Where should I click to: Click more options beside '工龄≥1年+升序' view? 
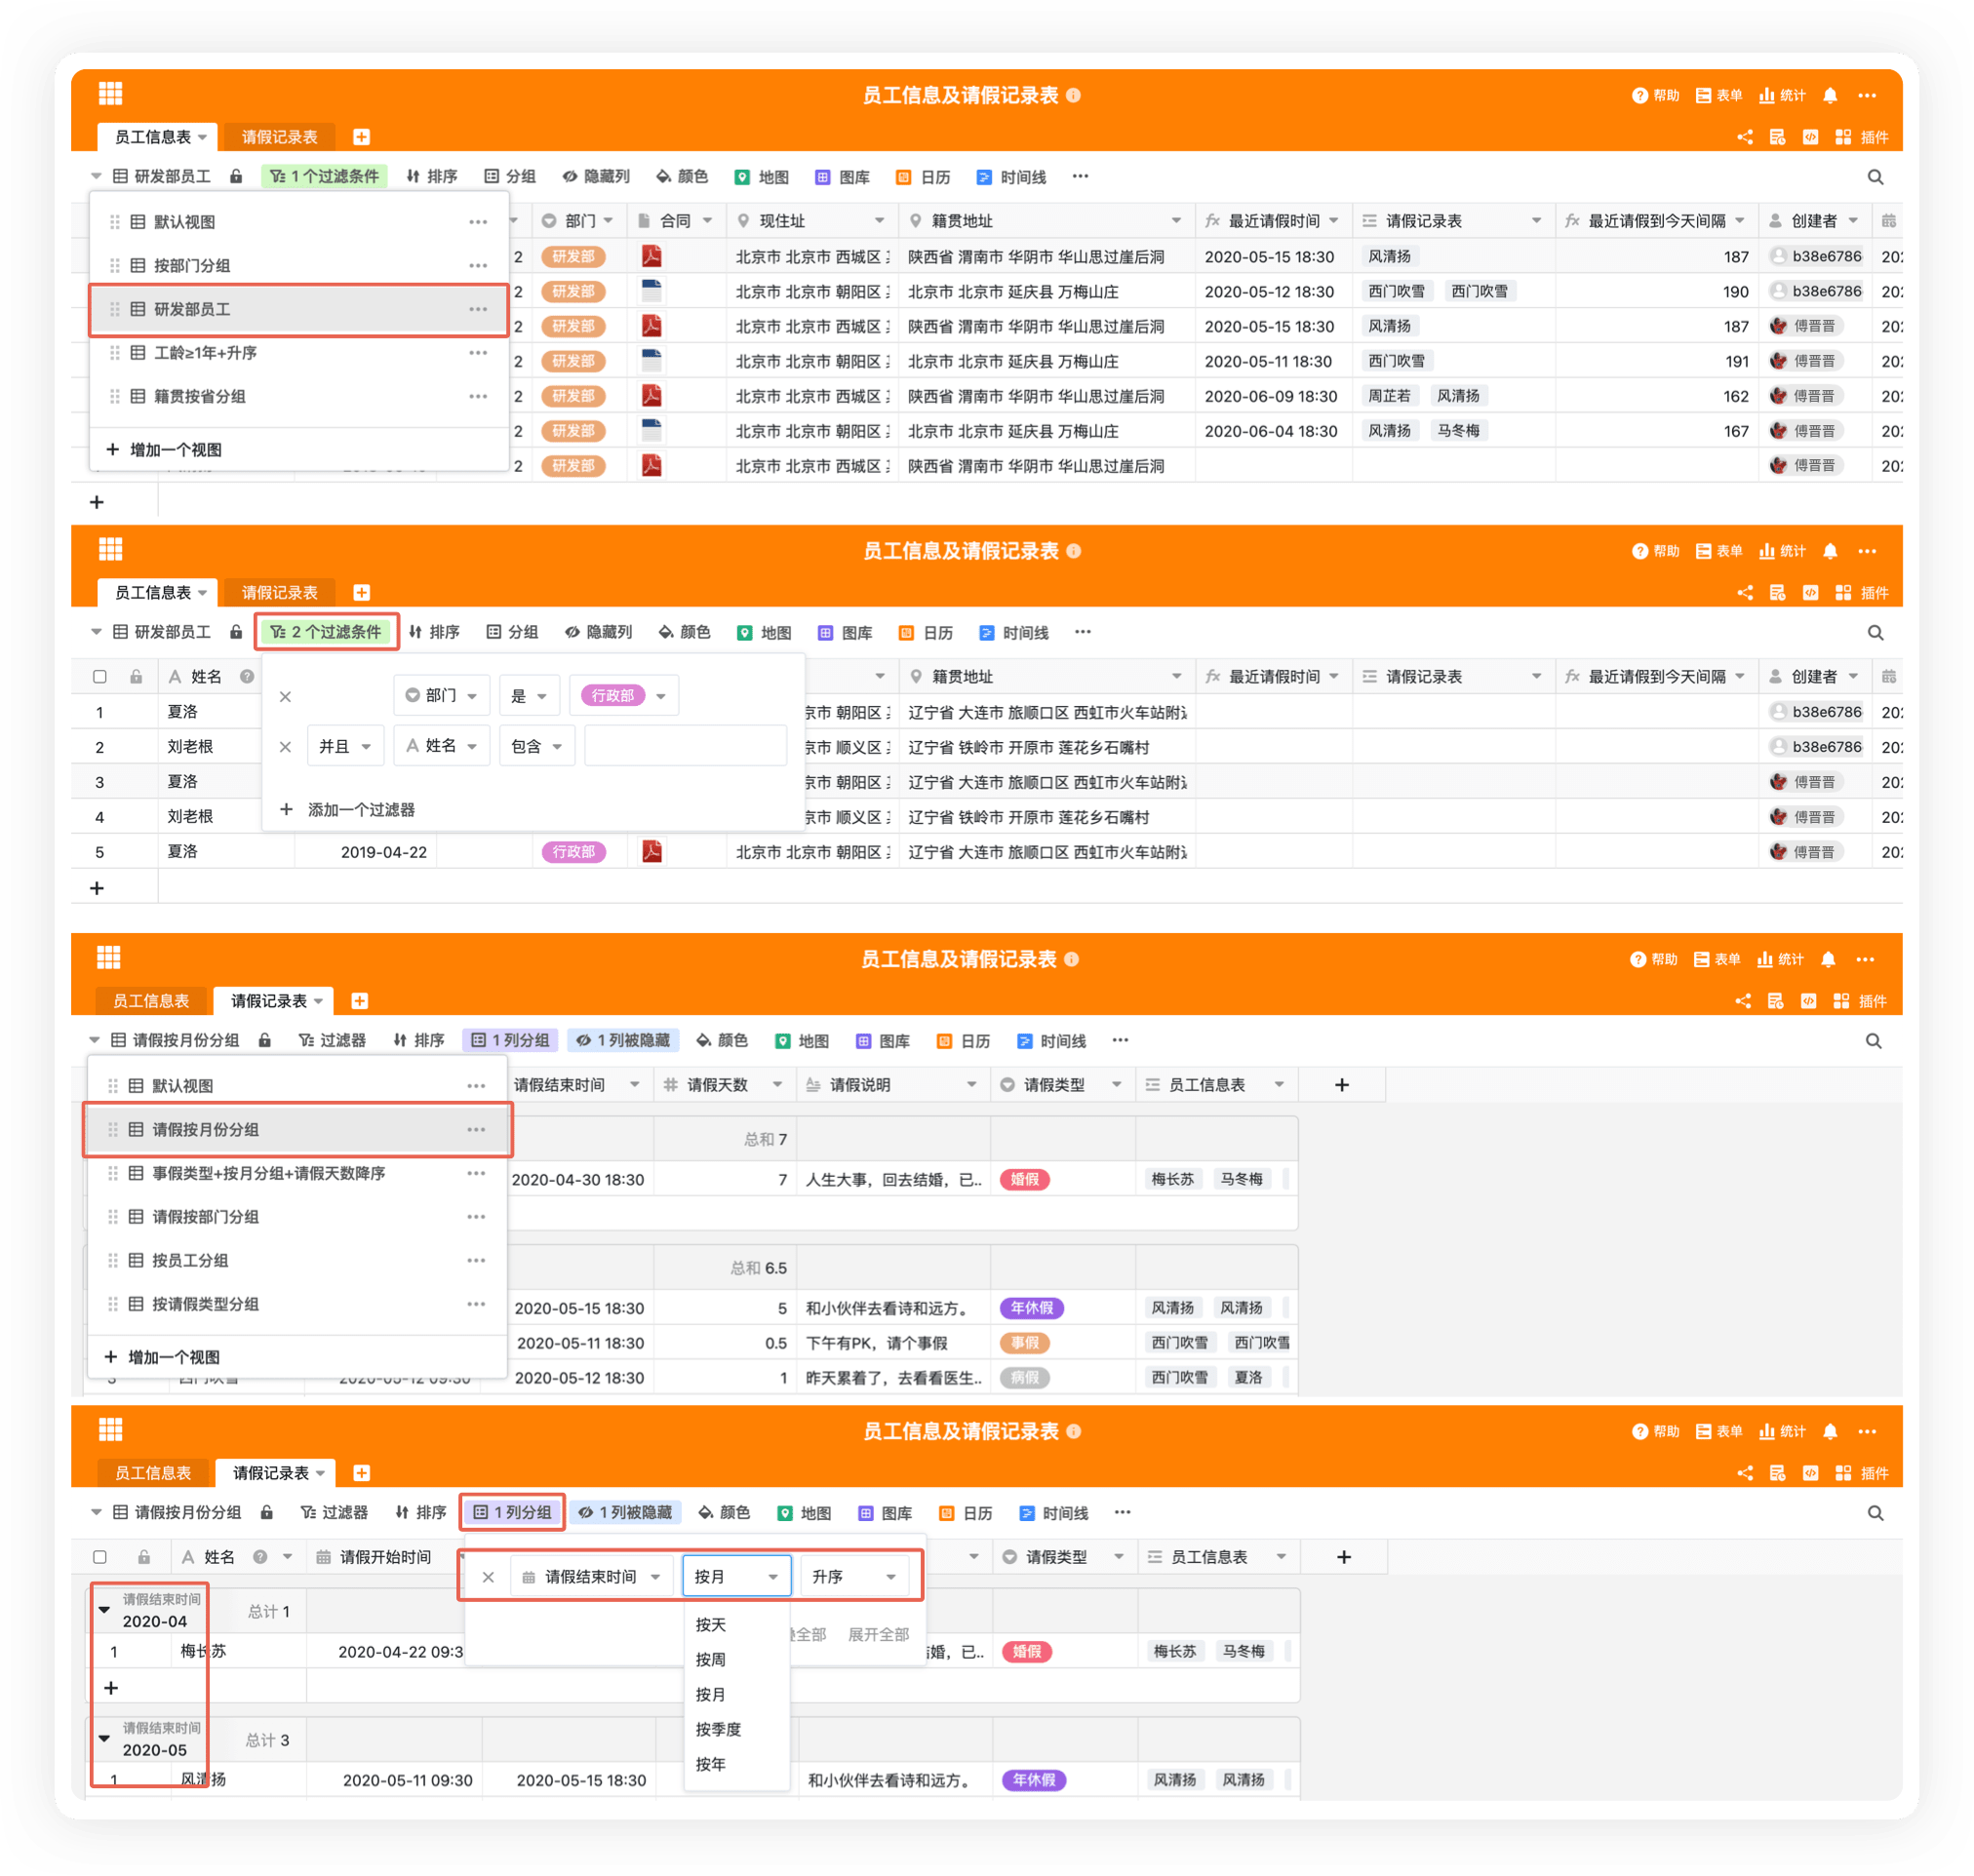coord(478,353)
